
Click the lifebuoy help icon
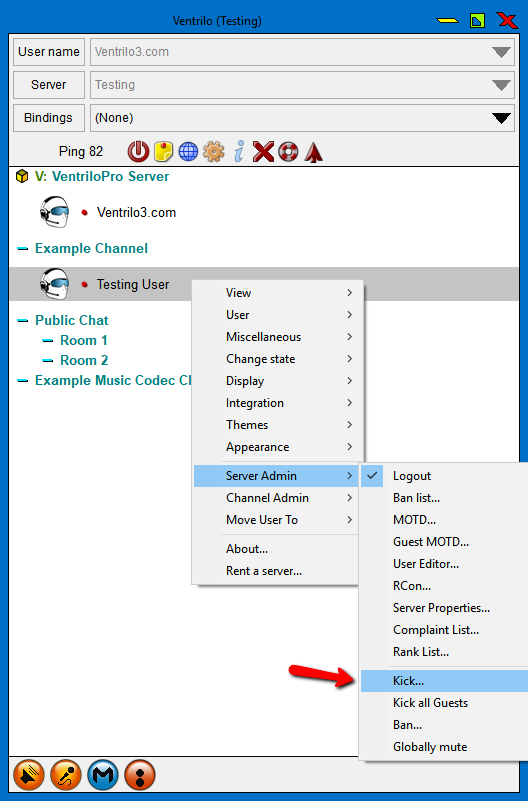pyautogui.click(x=288, y=152)
